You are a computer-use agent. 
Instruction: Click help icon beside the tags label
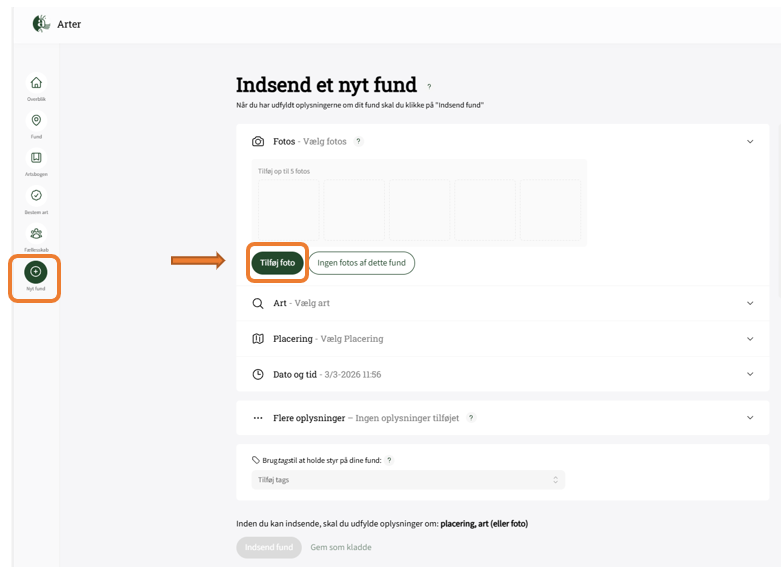point(389,460)
